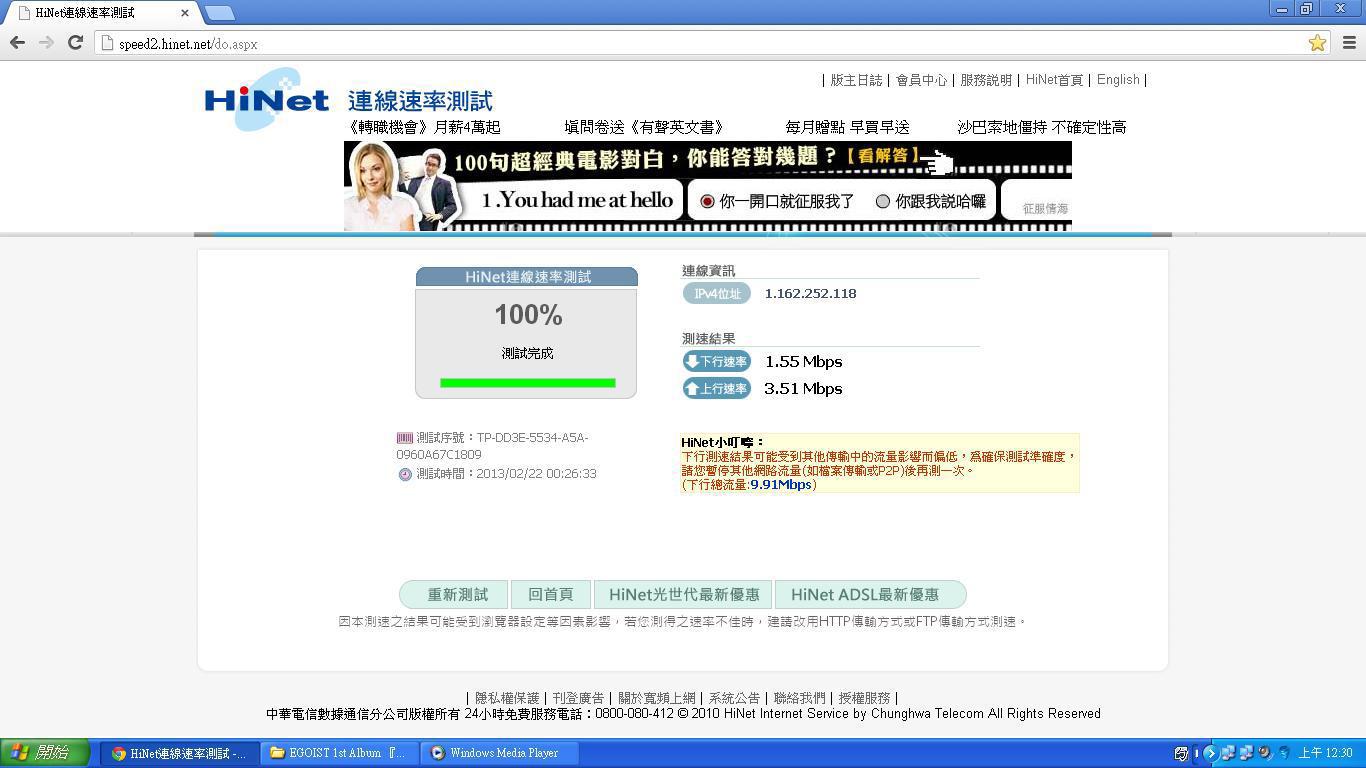Click the barcode icon beside 測試序號

pos(405,438)
